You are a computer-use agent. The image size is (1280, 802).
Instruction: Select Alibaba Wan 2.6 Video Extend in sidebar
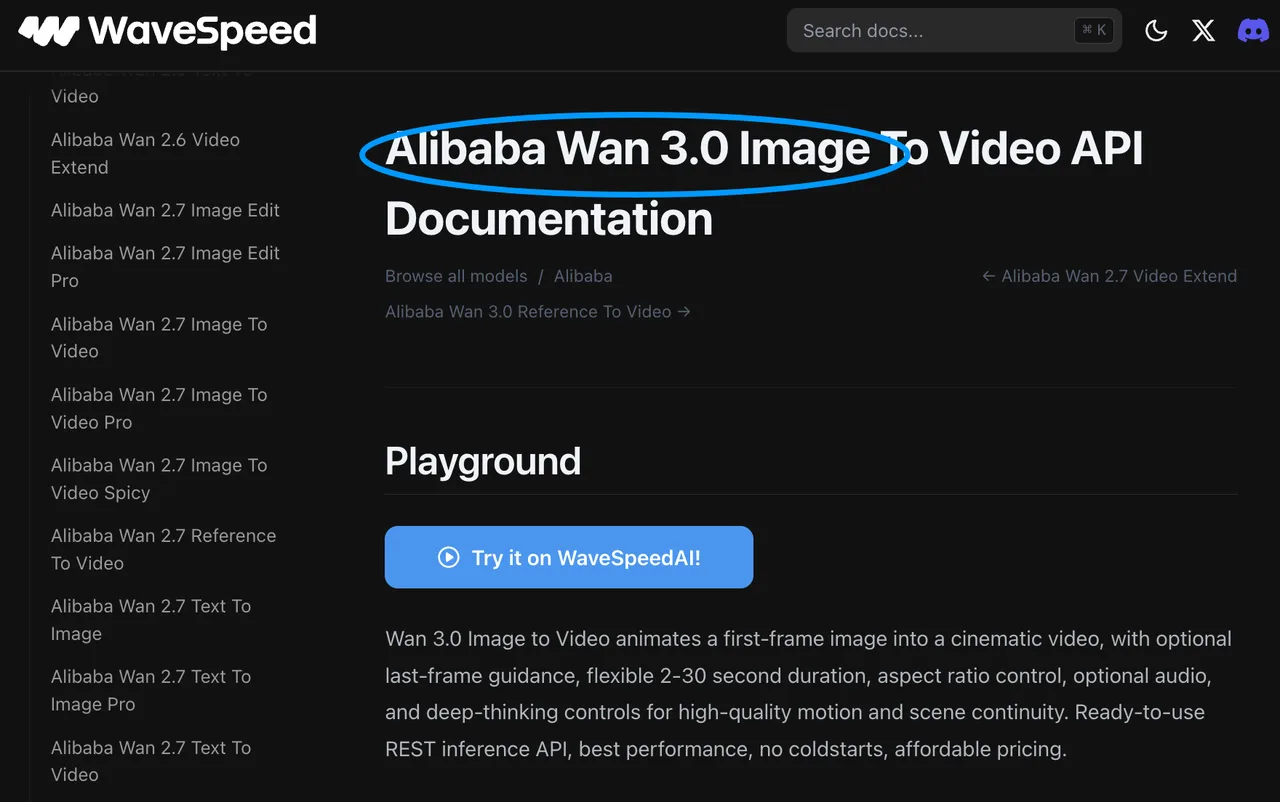(x=146, y=153)
